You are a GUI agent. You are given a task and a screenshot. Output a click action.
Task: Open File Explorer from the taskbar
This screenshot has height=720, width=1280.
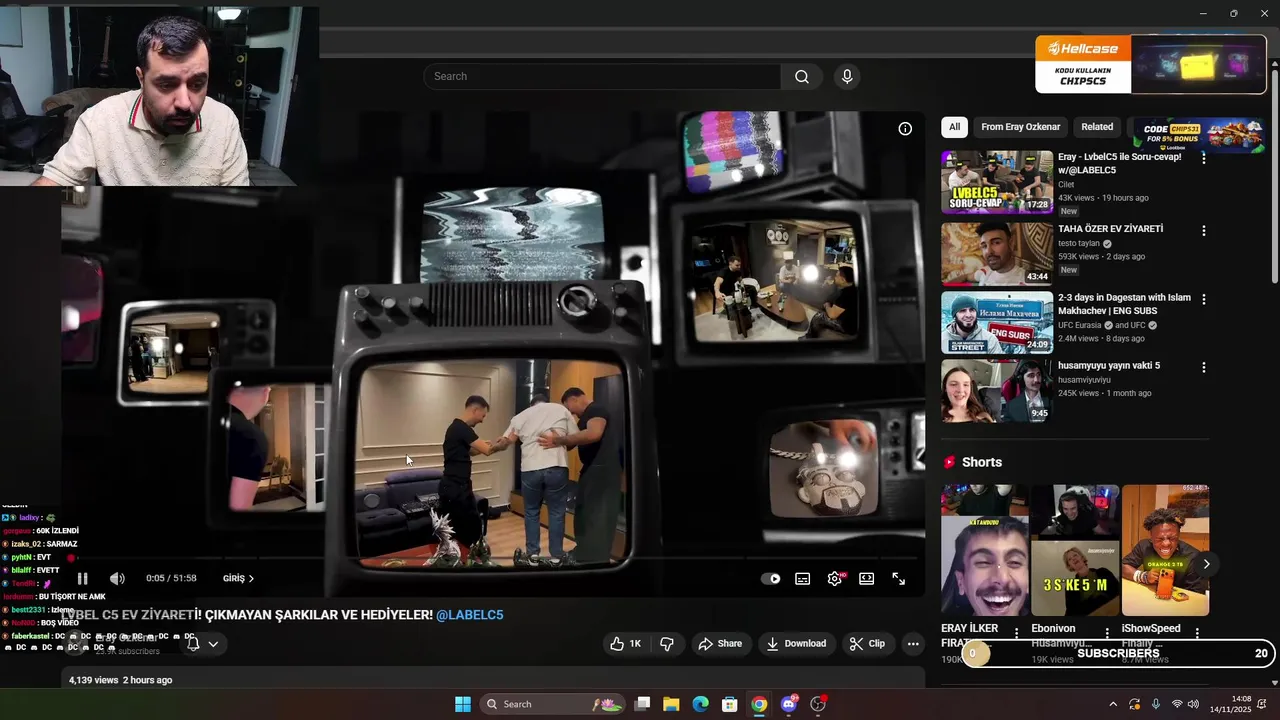(671, 704)
